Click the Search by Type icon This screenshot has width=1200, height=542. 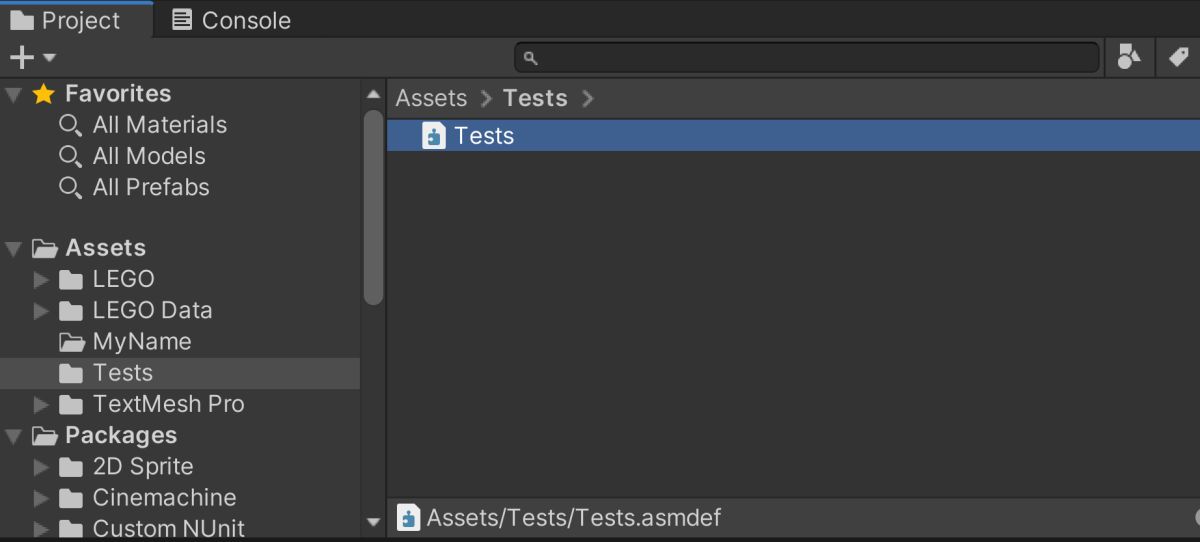pyautogui.click(x=1129, y=58)
